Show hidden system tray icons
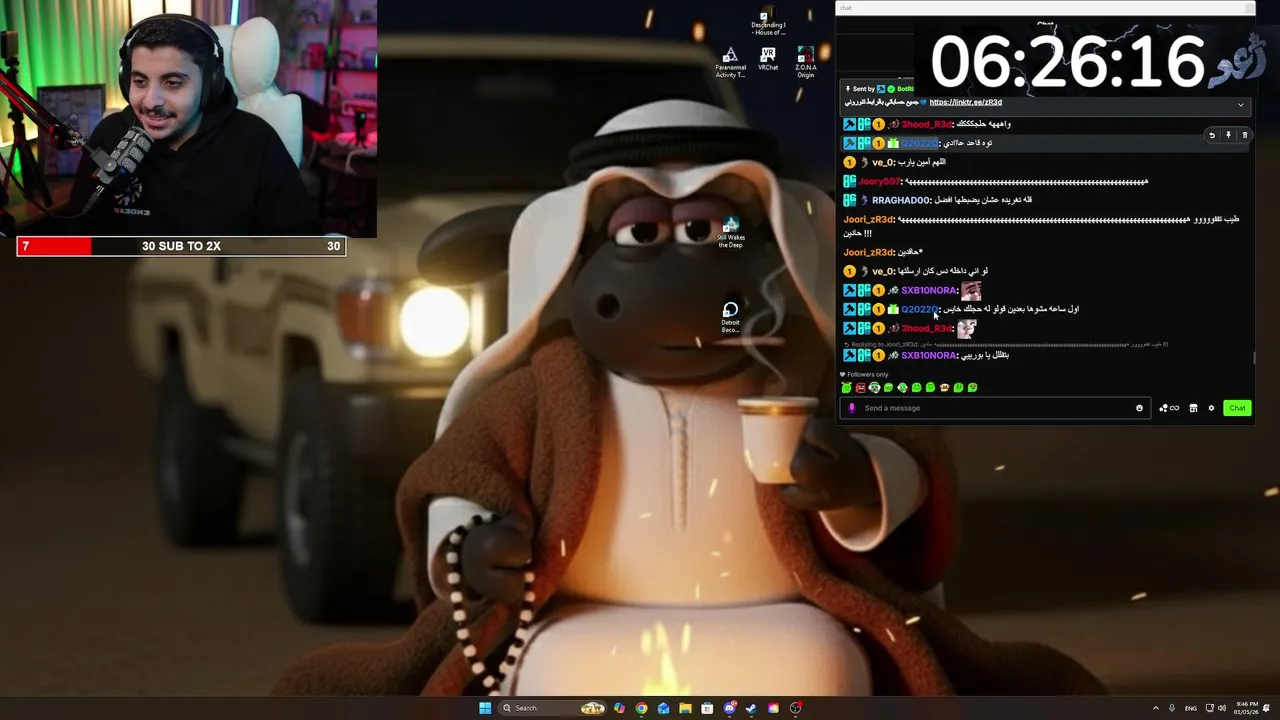Viewport: 1280px width, 720px height. (x=1156, y=708)
